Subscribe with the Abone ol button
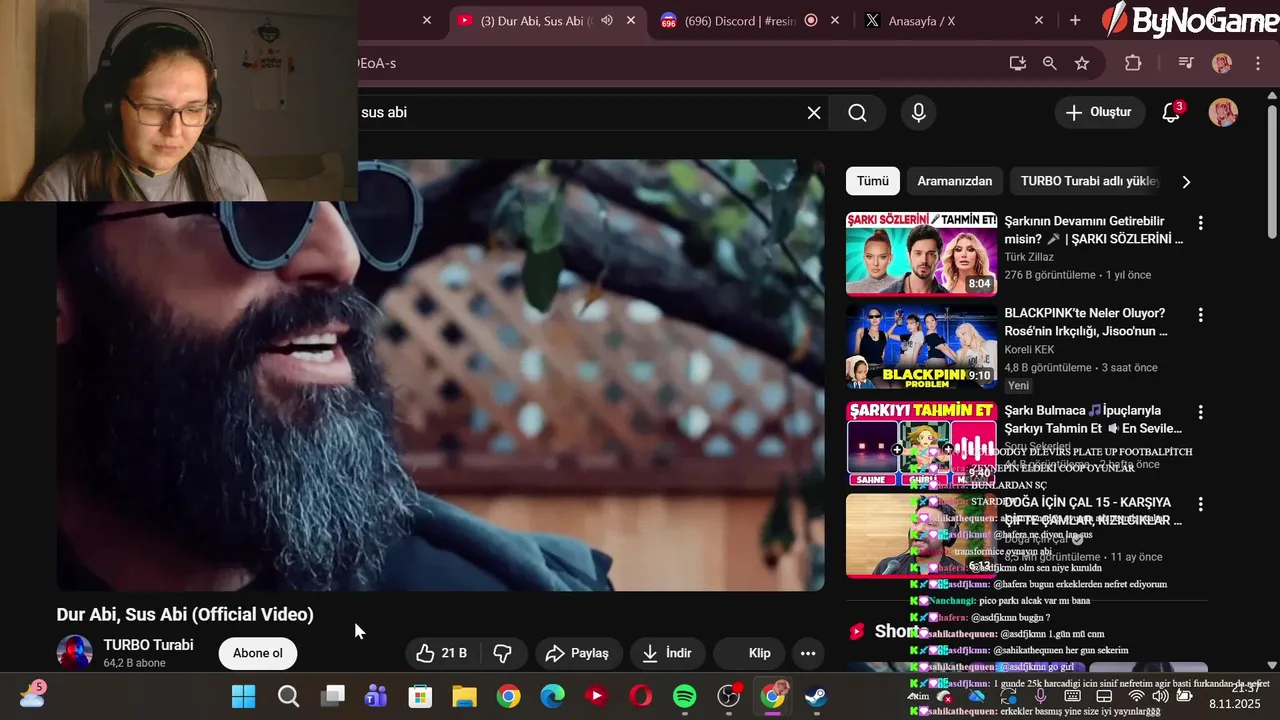 [258, 653]
